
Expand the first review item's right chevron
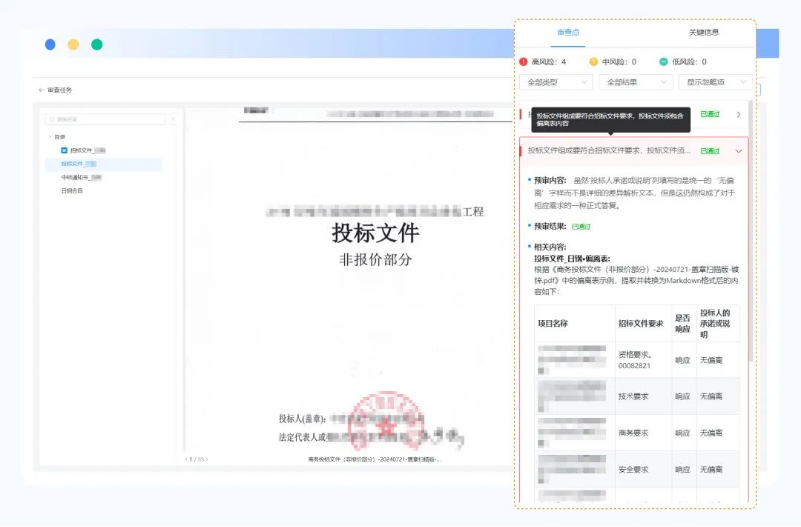[x=738, y=115]
